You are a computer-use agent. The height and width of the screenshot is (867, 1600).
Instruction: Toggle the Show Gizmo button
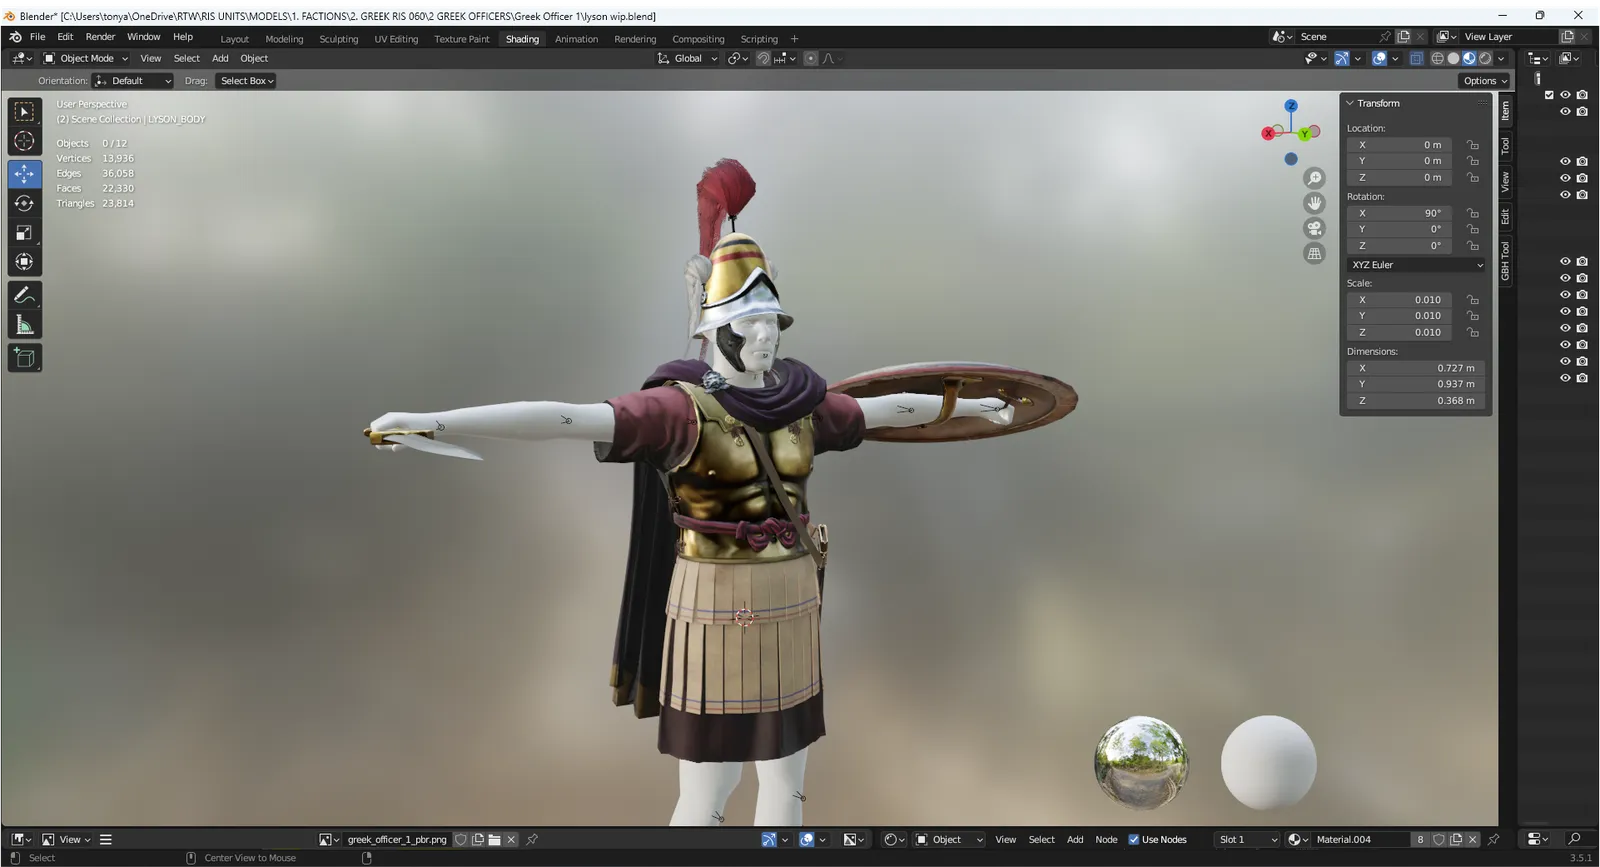tap(1342, 59)
